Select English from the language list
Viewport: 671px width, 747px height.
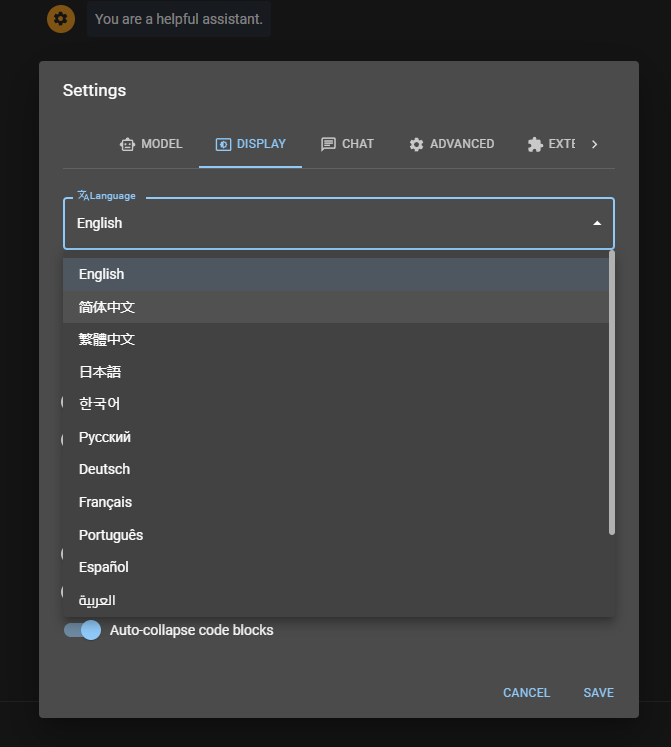336,274
